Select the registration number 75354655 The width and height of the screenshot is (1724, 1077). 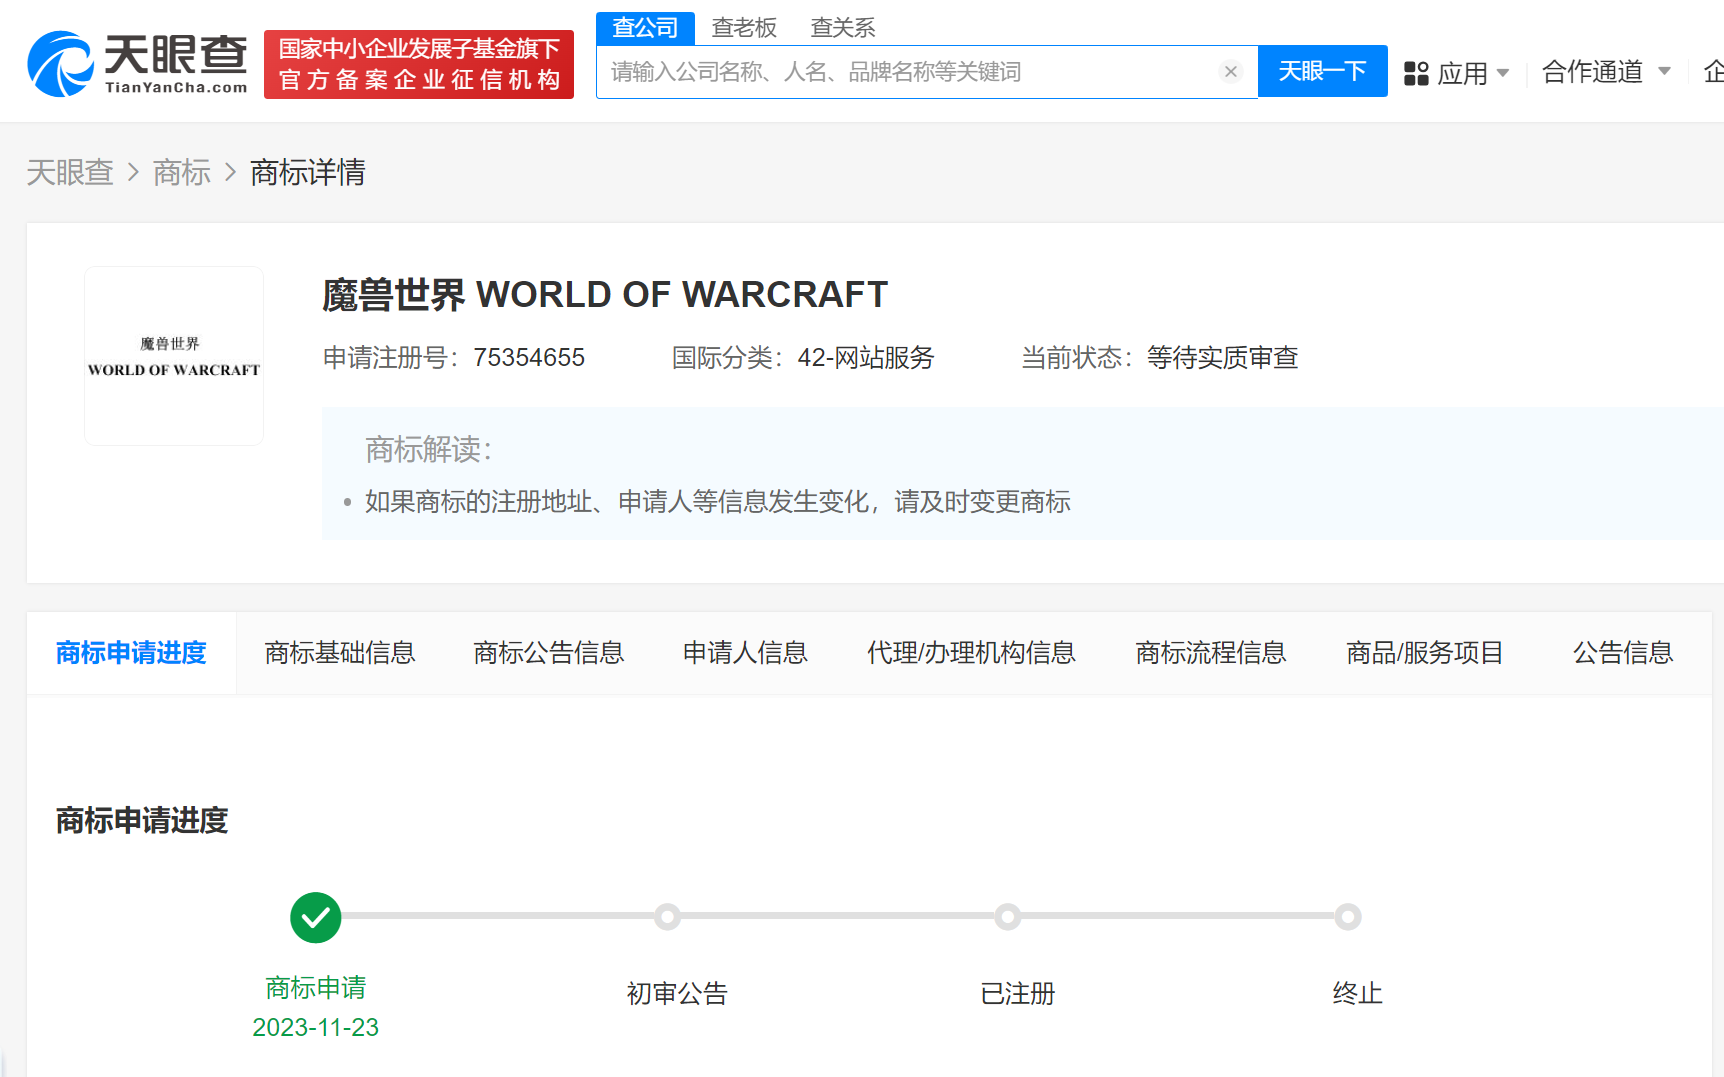pyautogui.click(x=529, y=357)
